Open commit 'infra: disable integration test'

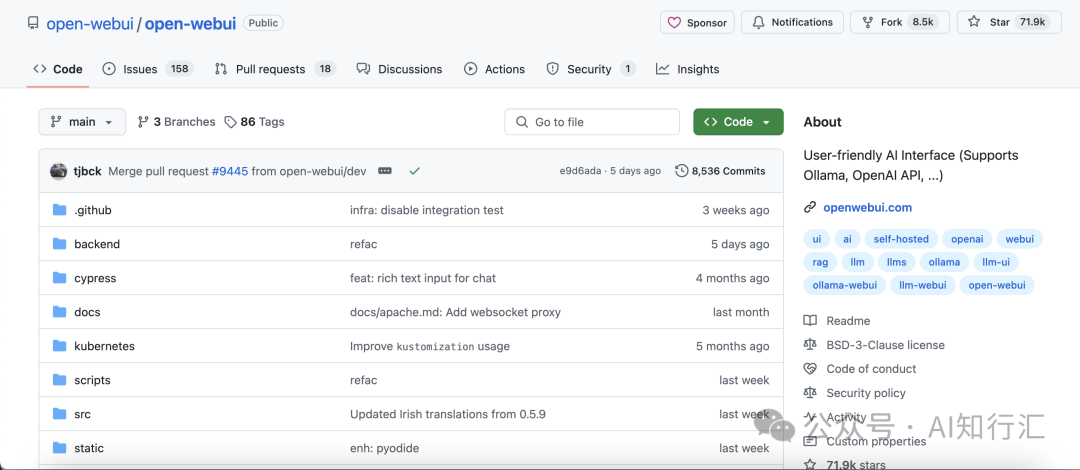[426, 210]
